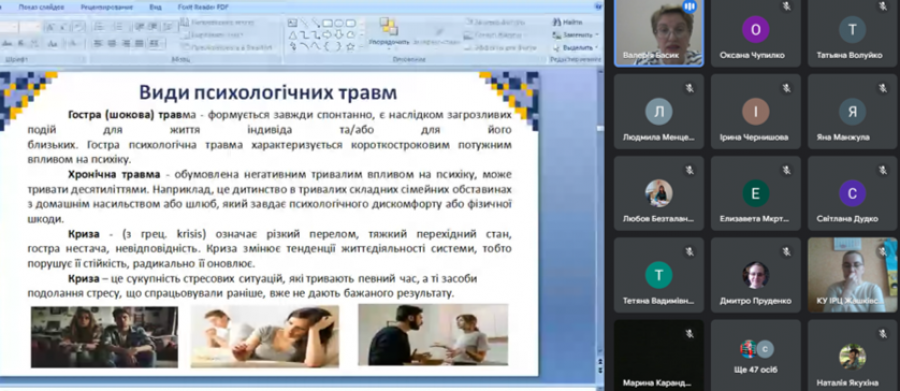Toggle center text alignment
The height and width of the screenshot is (391, 900).
(112, 43)
